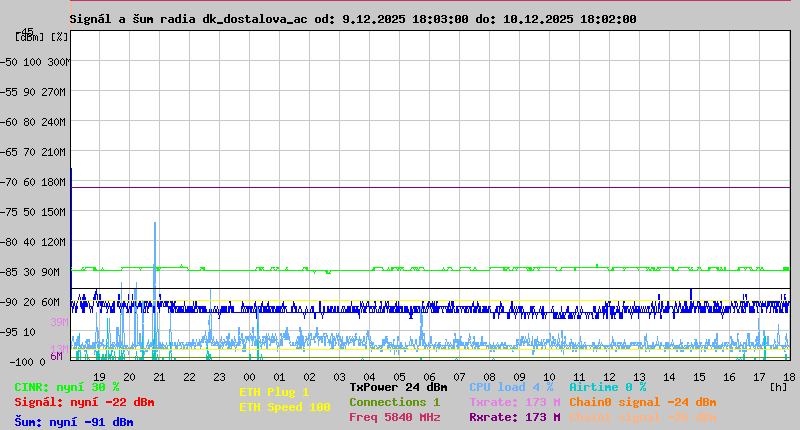800x430 pixels.
Task: Click the '00' midnight tick on the time axis
Action: [249, 377]
